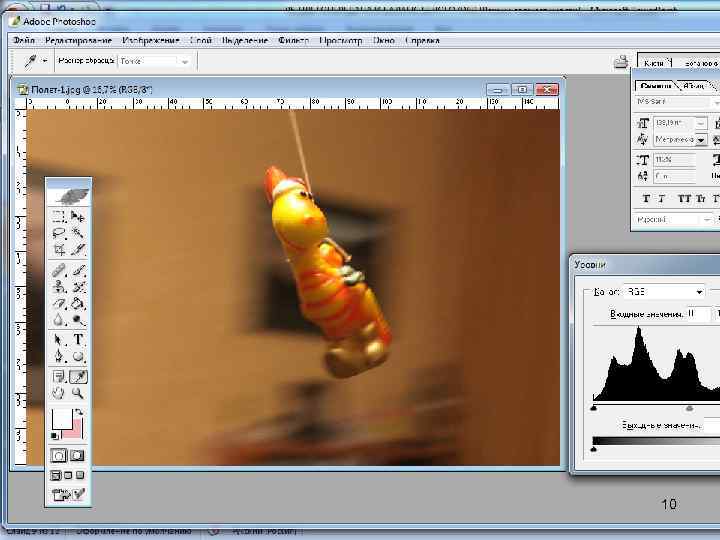
Task: Toggle Faux Bold in Character panel
Action: pyautogui.click(x=646, y=198)
